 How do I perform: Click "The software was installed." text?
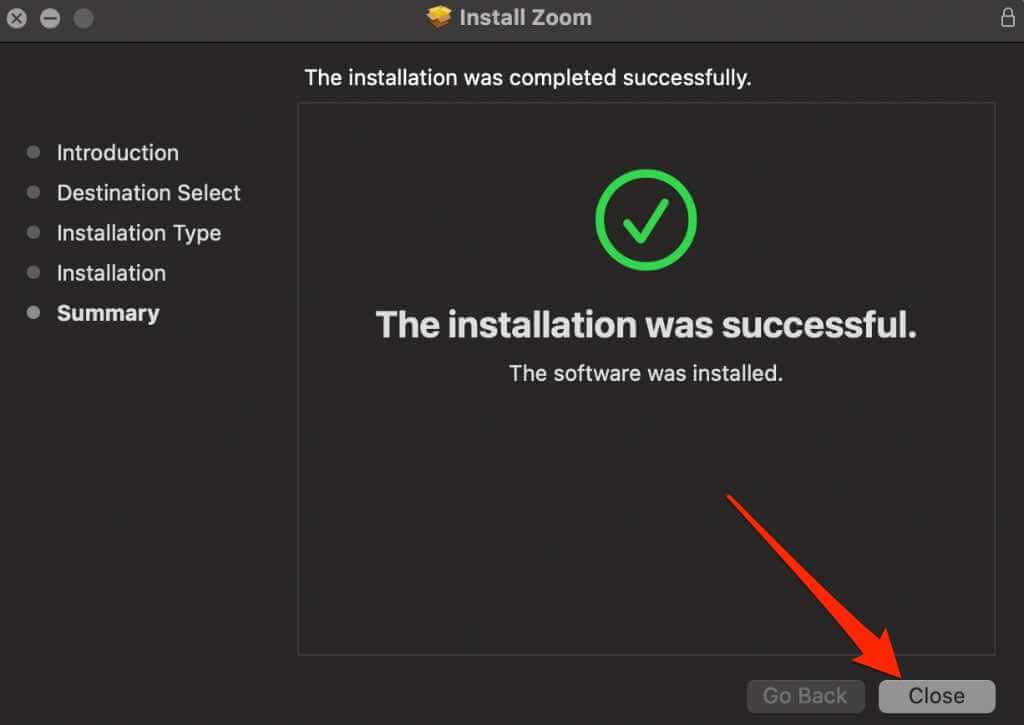645,373
